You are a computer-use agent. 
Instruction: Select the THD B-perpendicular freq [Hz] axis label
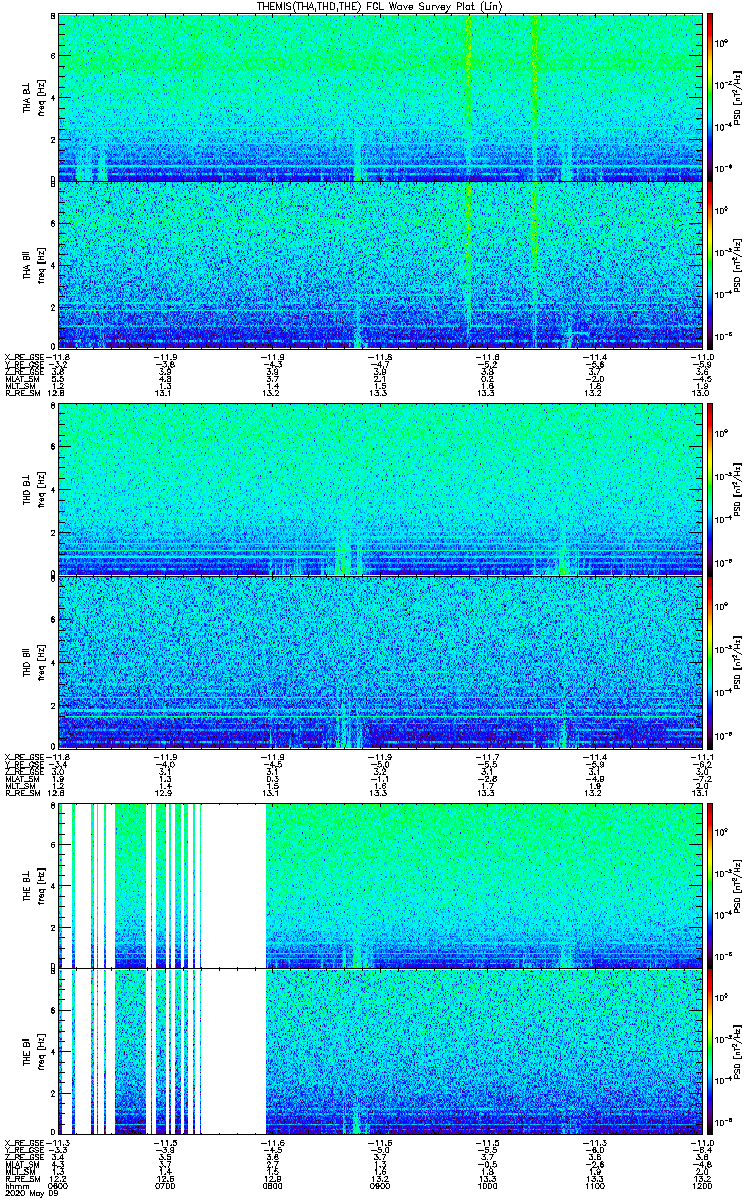tap(43, 490)
